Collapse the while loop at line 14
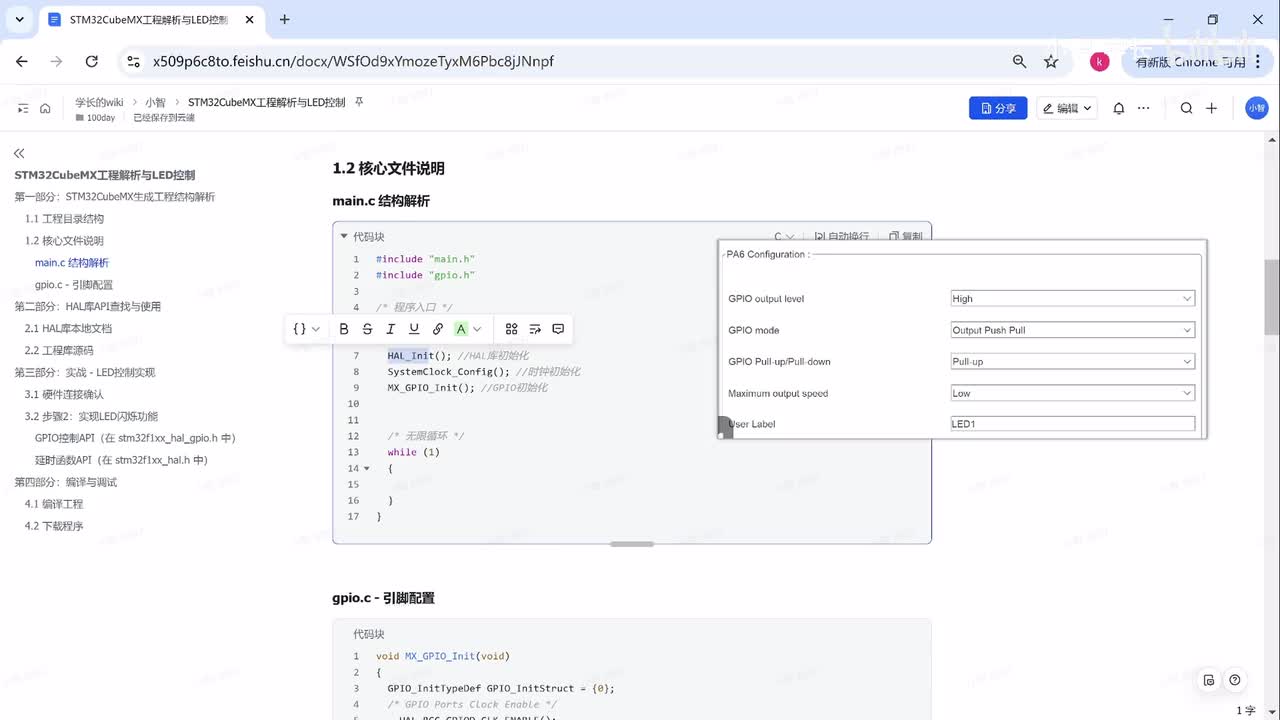1280x720 pixels. coord(367,468)
